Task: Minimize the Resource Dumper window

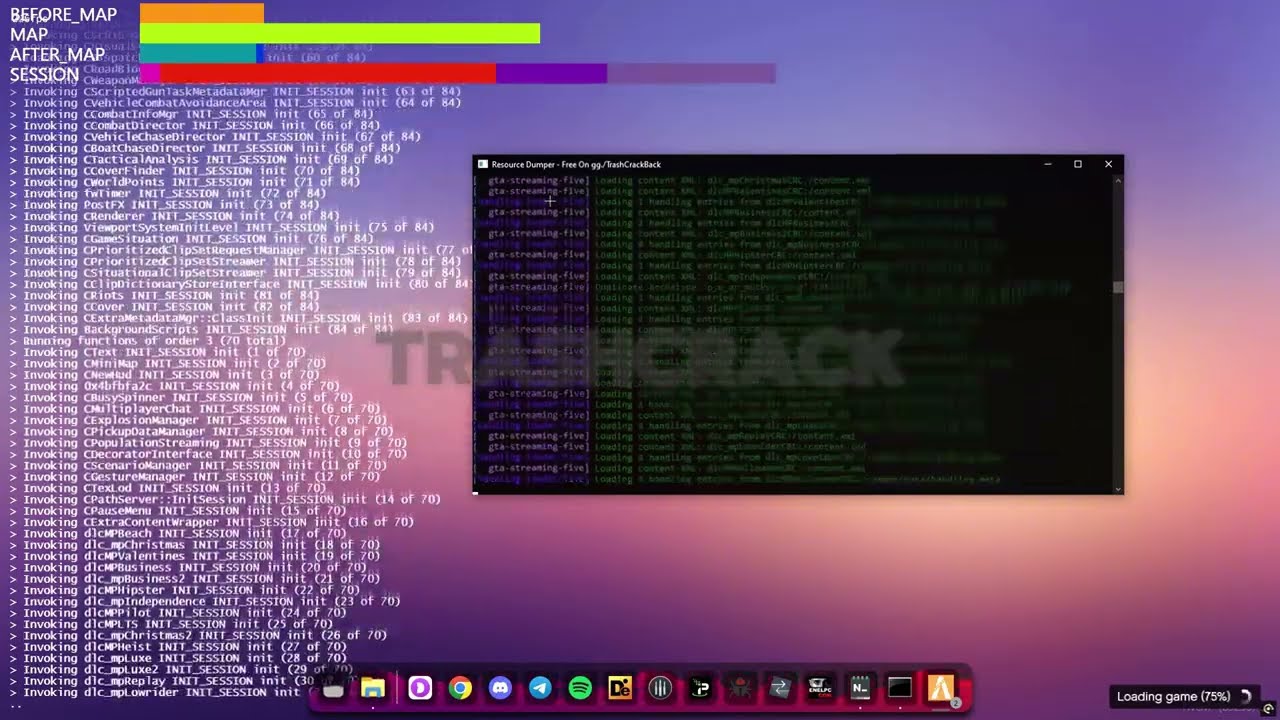Action: [x=1047, y=164]
